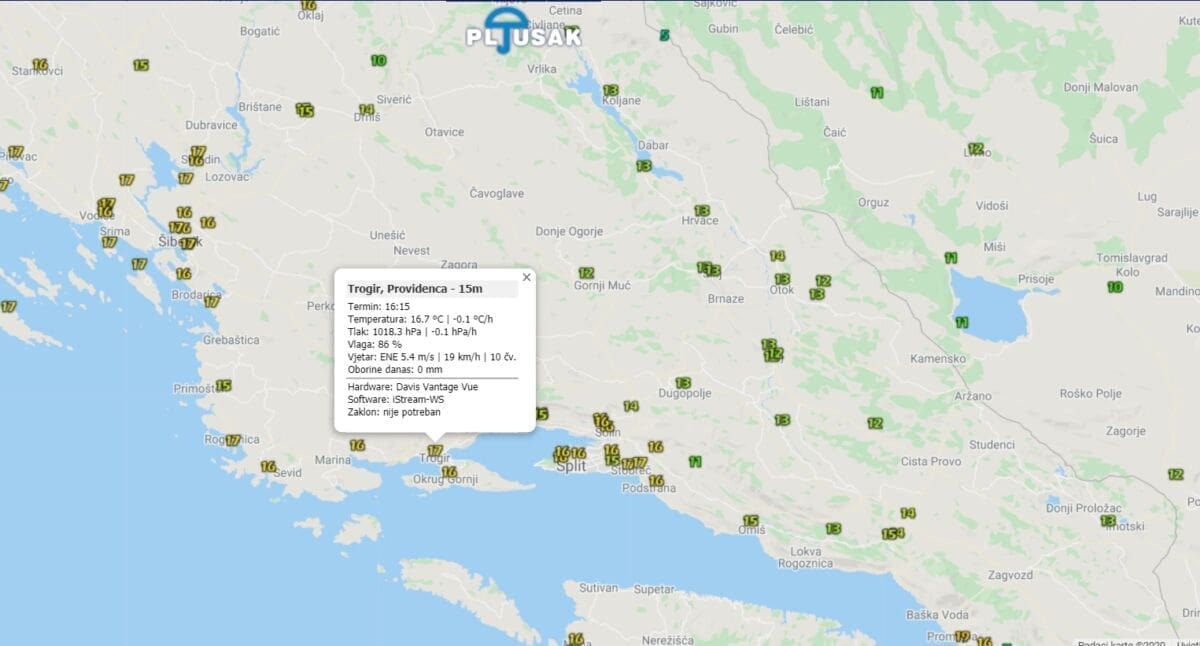Select the 15 marker at Primošten
Viewport: 1200px width, 646px height.
pos(223,386)
